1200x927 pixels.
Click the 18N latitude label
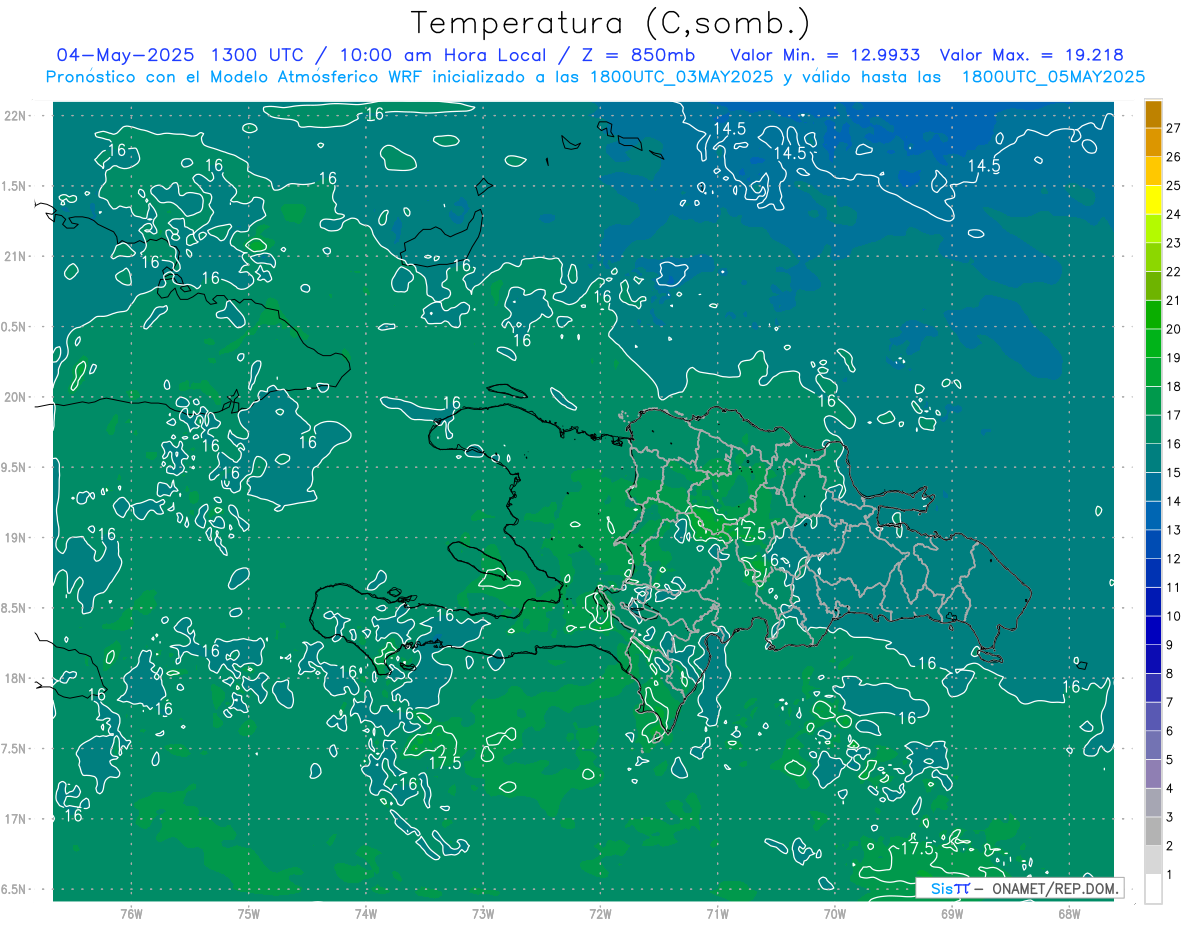17,679
